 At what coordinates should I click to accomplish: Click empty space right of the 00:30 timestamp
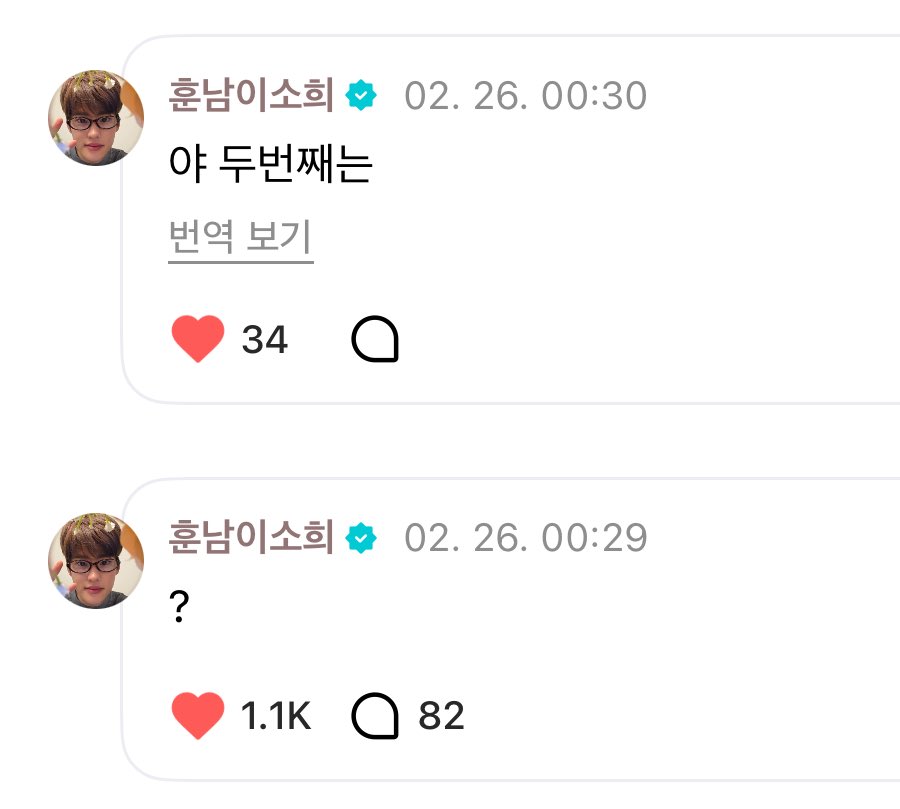[770, 97]
